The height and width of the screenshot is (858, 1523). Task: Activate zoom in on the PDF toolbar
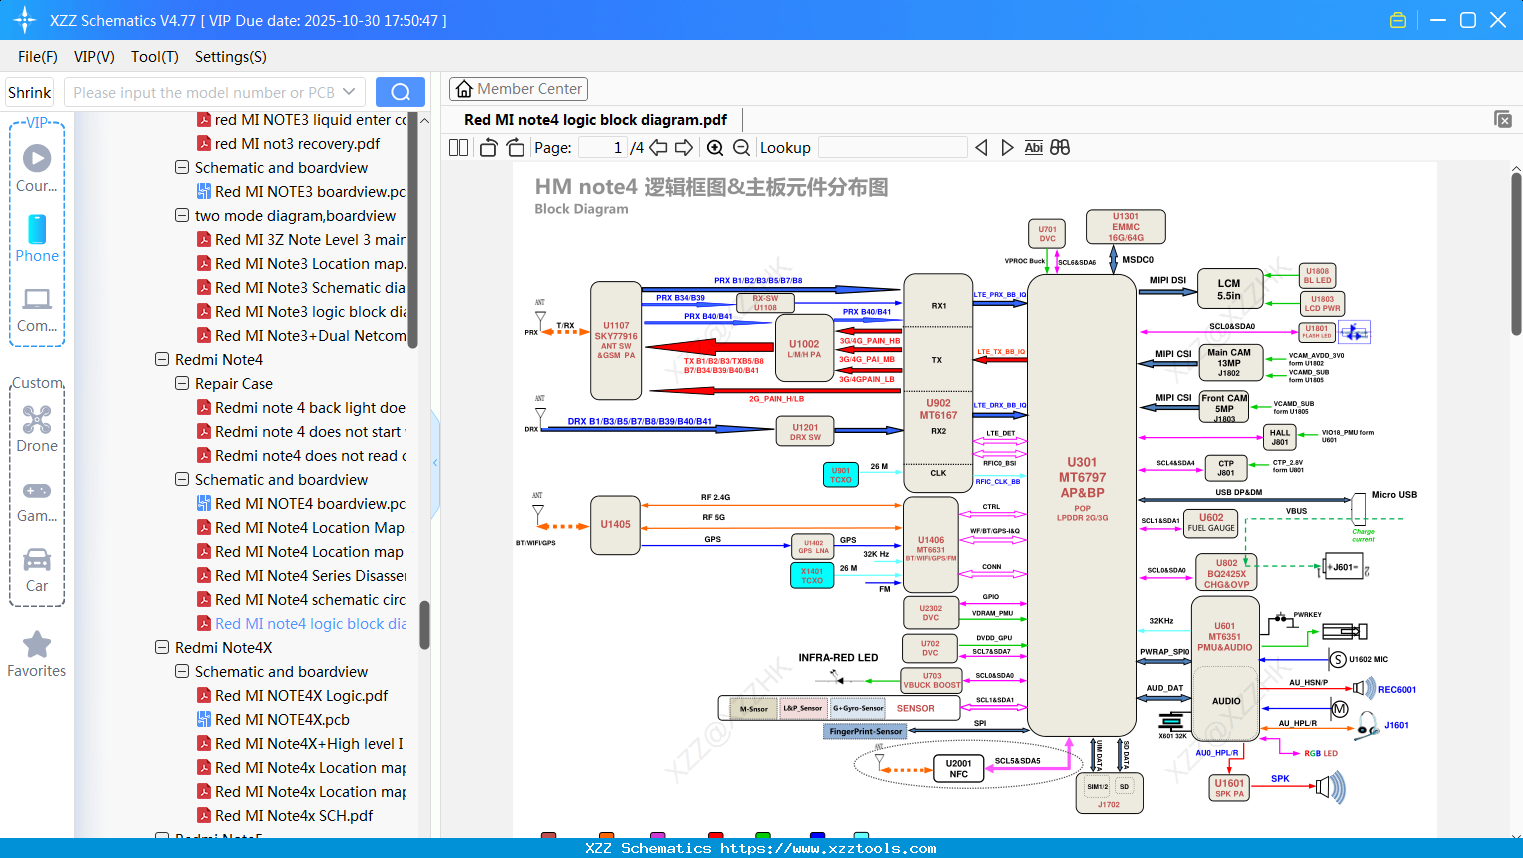coord(715,147)
